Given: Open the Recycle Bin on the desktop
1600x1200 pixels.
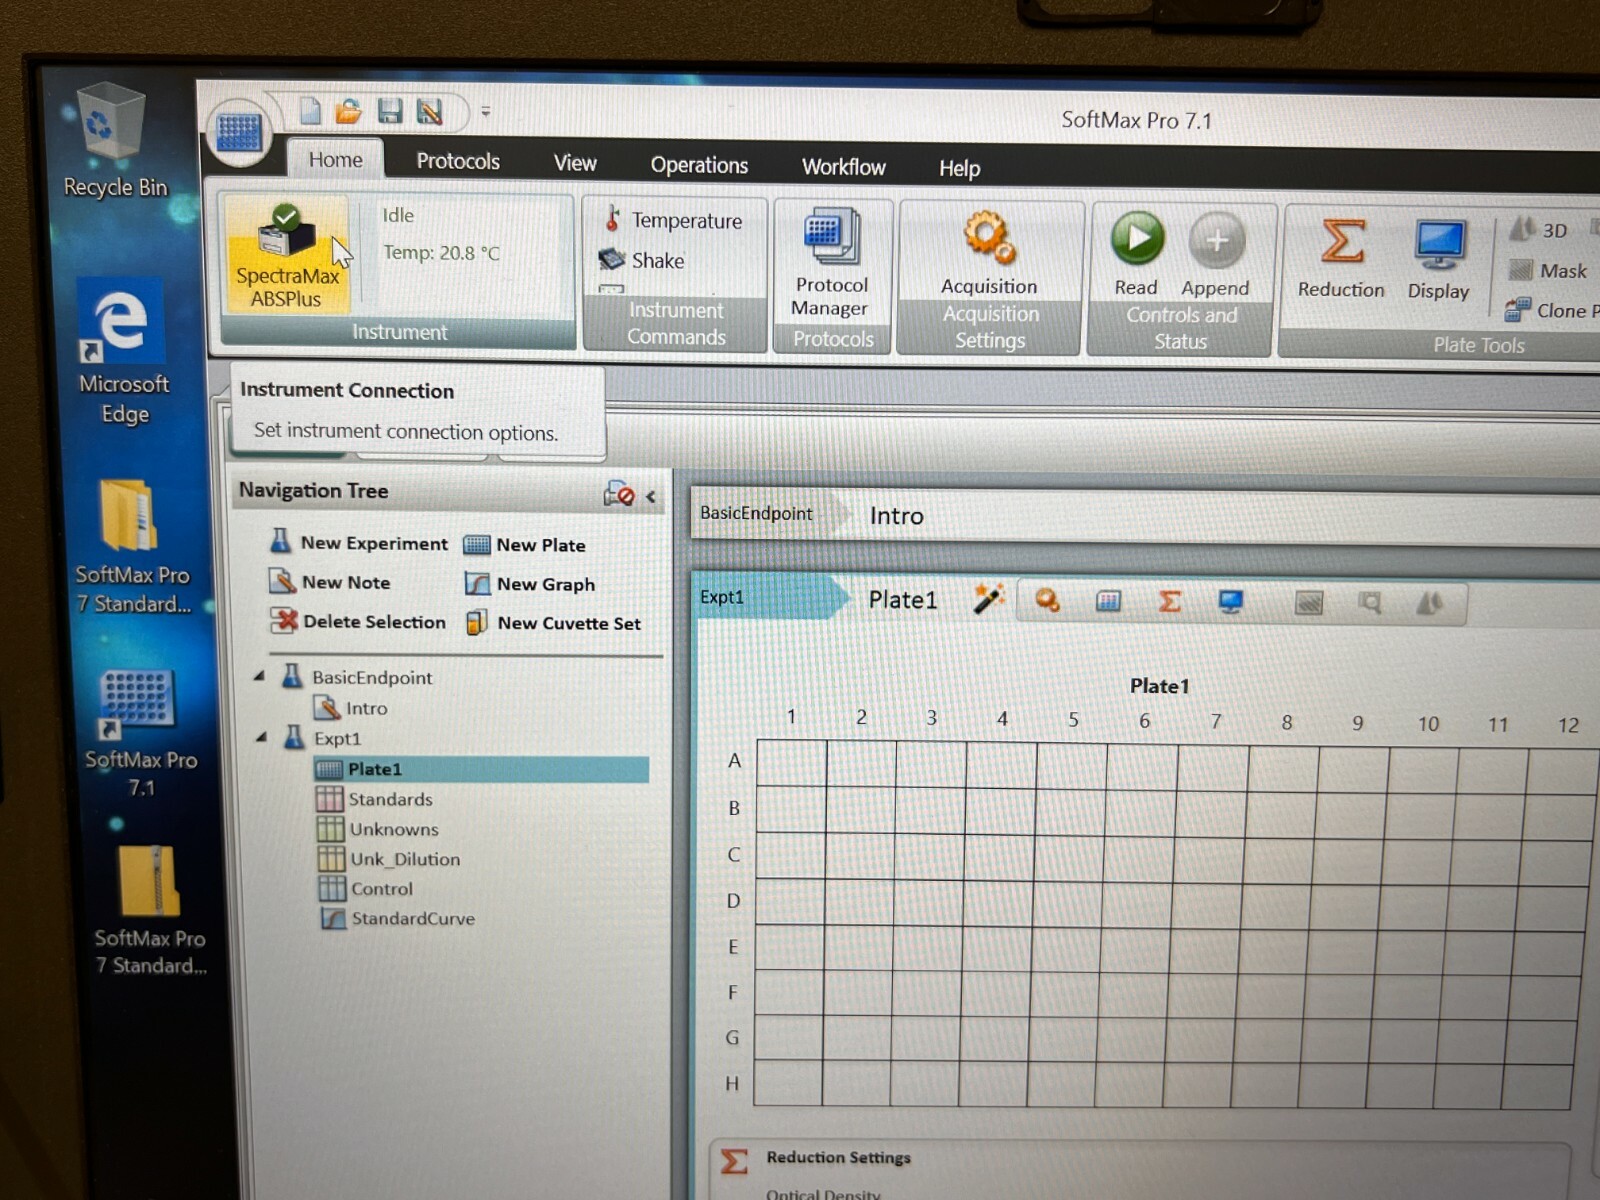Looking at the screenshot, I should (114, 140).
